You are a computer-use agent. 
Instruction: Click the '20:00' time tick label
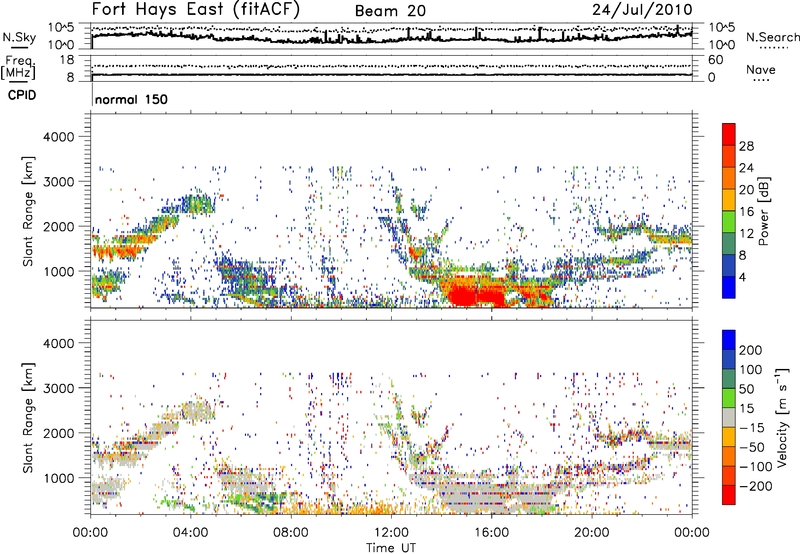pos(591,533)
